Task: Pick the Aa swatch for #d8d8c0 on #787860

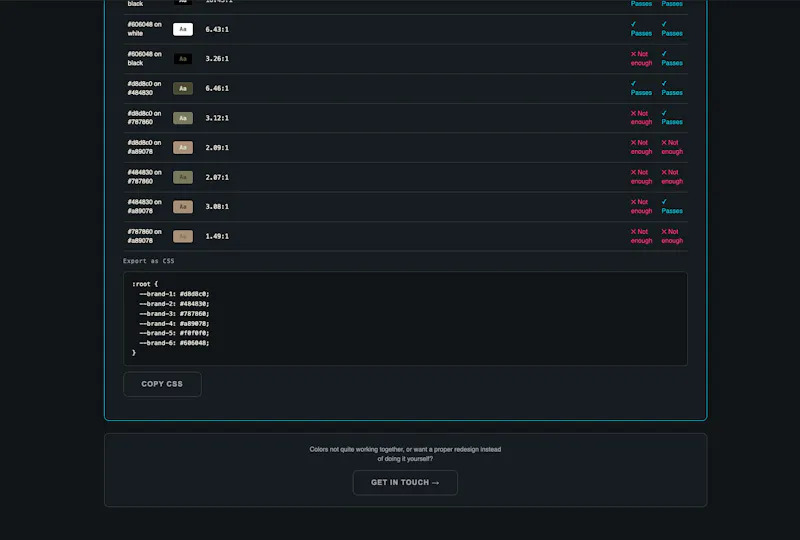Action: pos(183,118)
